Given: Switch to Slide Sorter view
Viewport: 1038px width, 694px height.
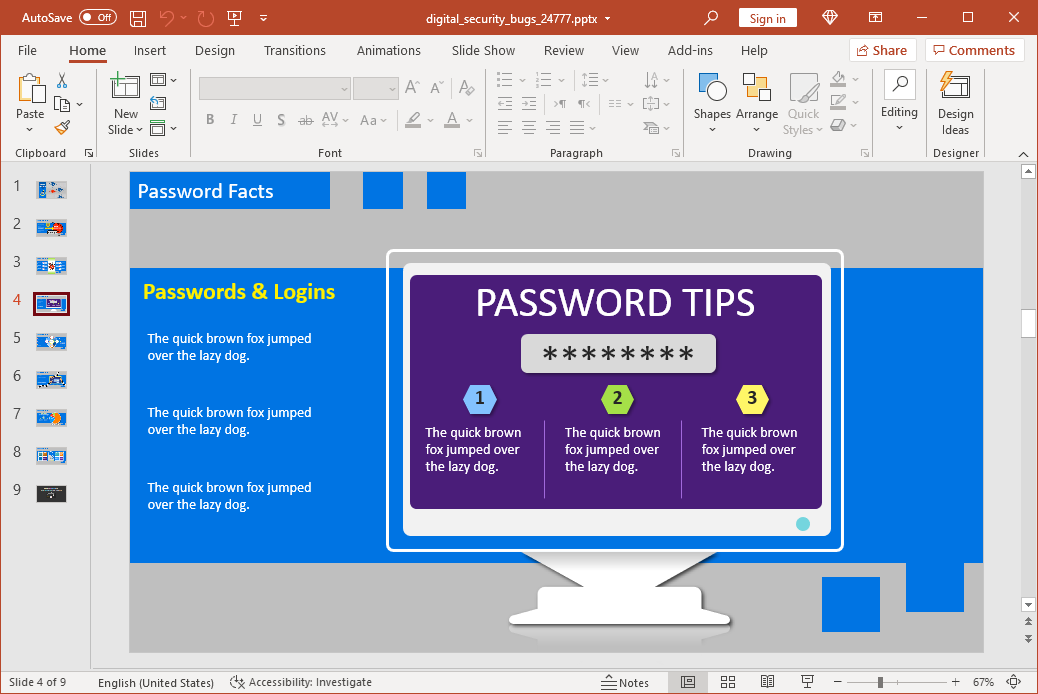Looking at the screenshot, I should (x=728, y=682).
